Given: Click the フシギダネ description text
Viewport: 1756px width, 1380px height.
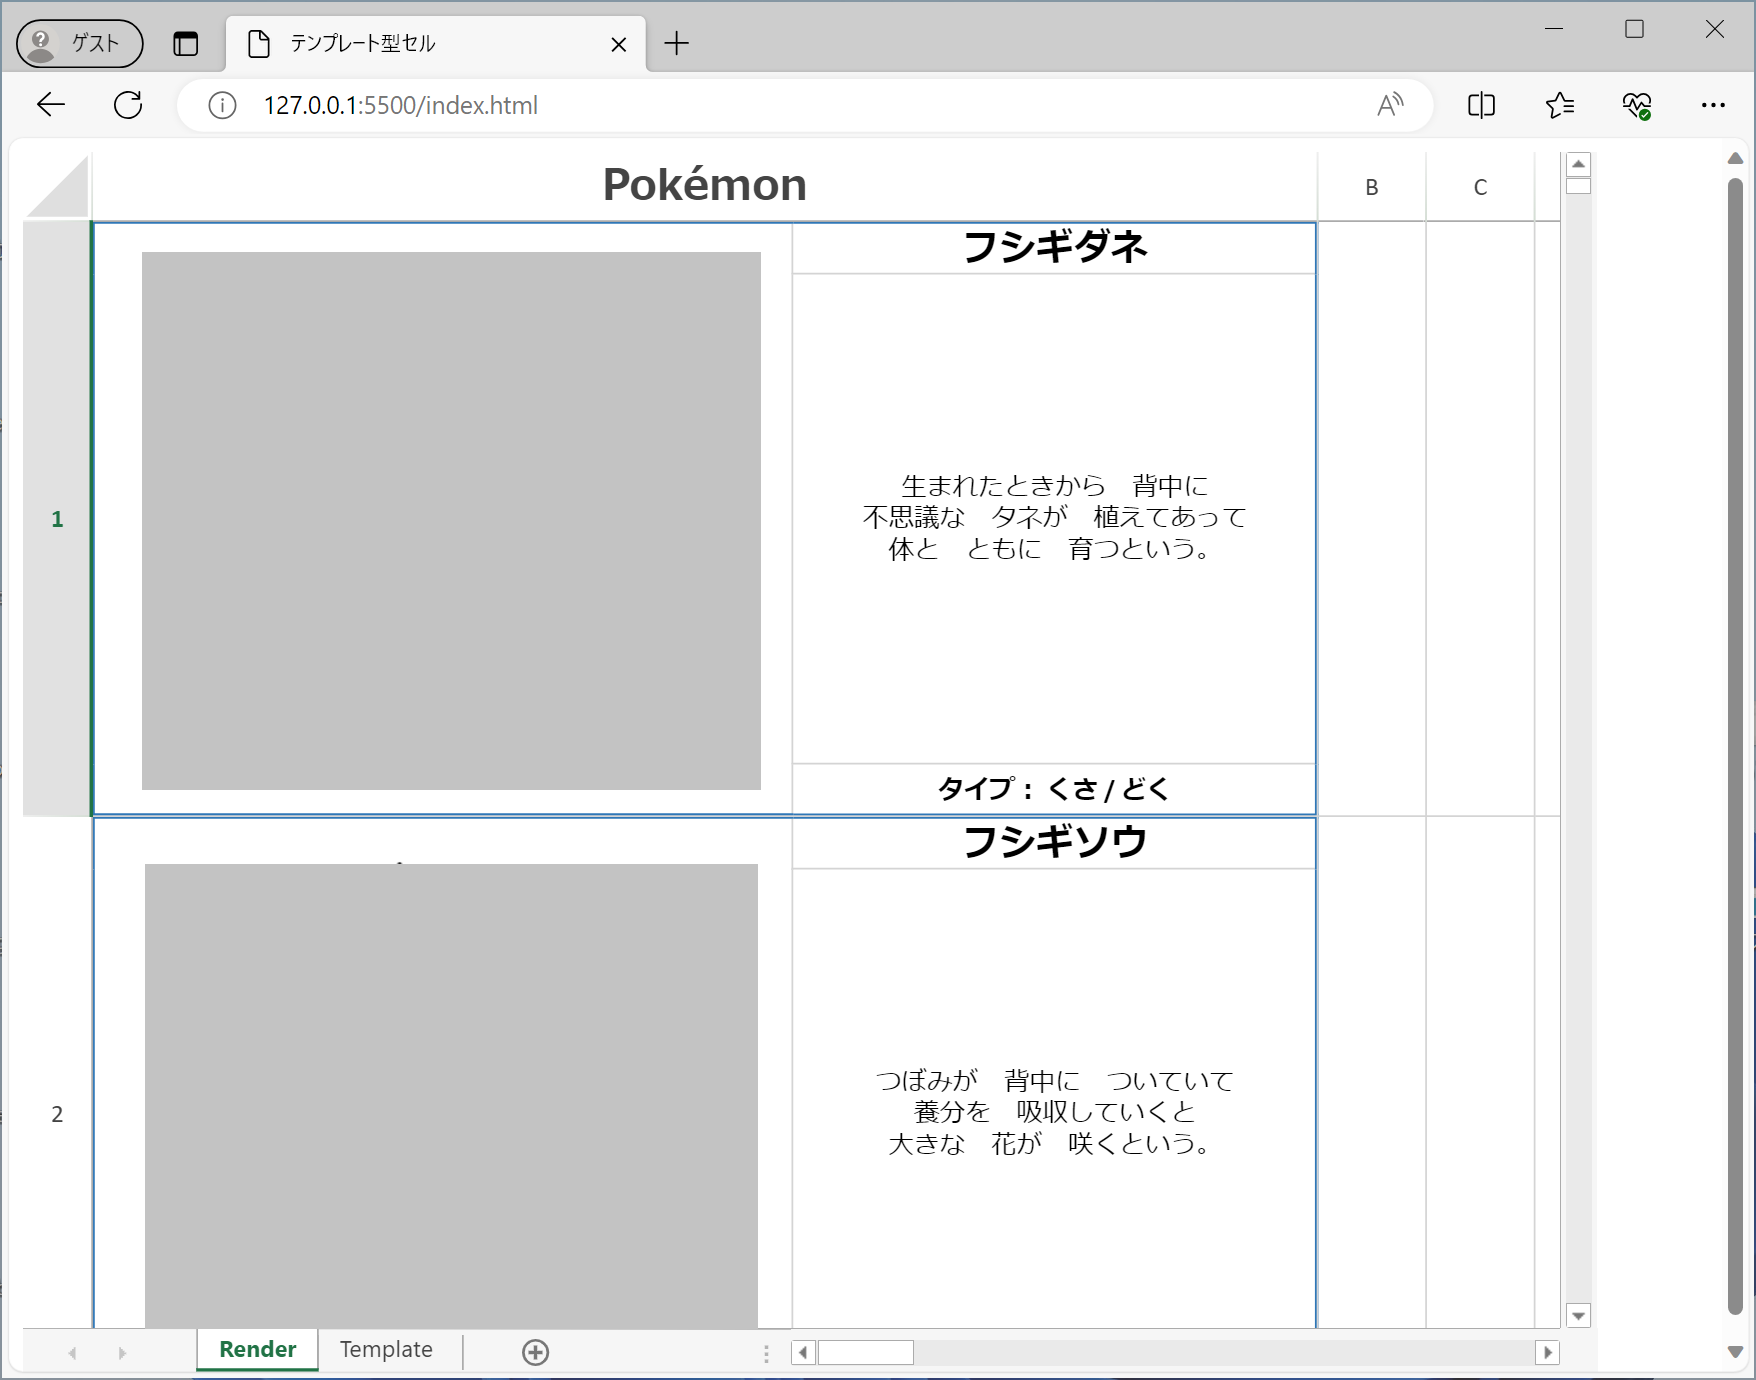Looking at the screenshot, I should 1054,517.
